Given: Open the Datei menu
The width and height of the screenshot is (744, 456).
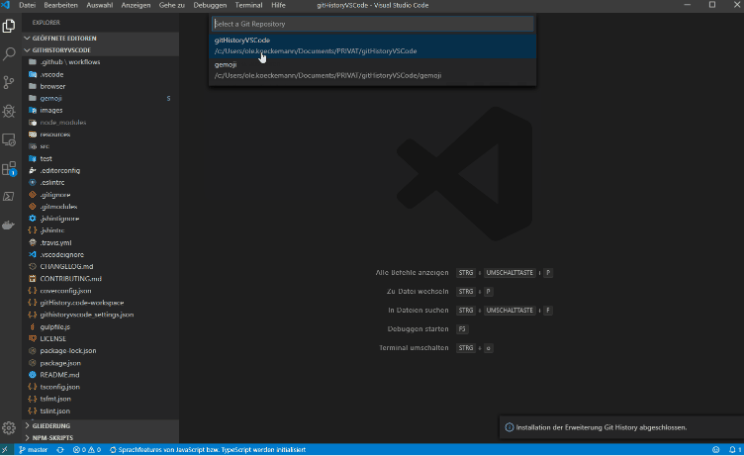Looking at the screenshot, I should 27,5.
